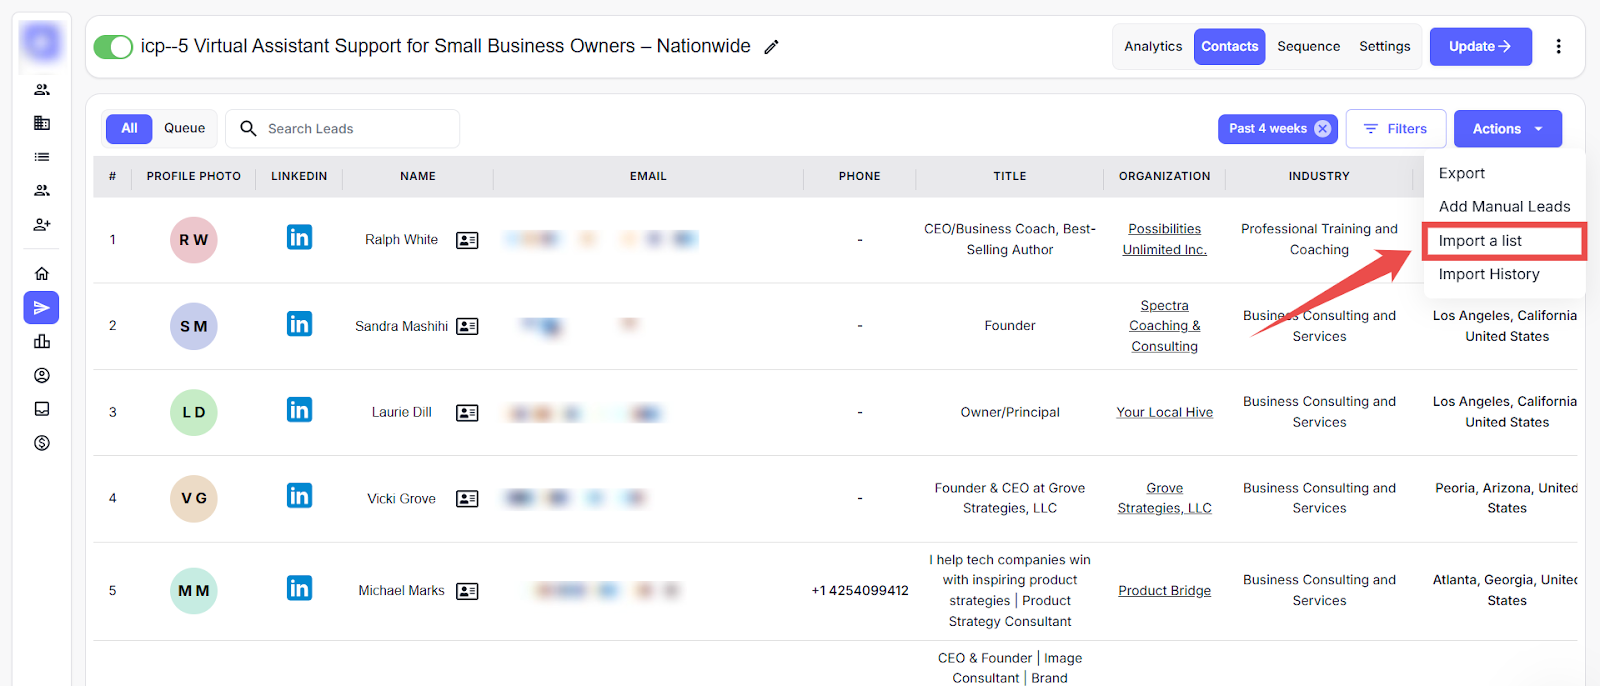Viewport: 1600px width, 686px height.
Task: Click the dollar sign billing icon
Action: click(42, 443)
